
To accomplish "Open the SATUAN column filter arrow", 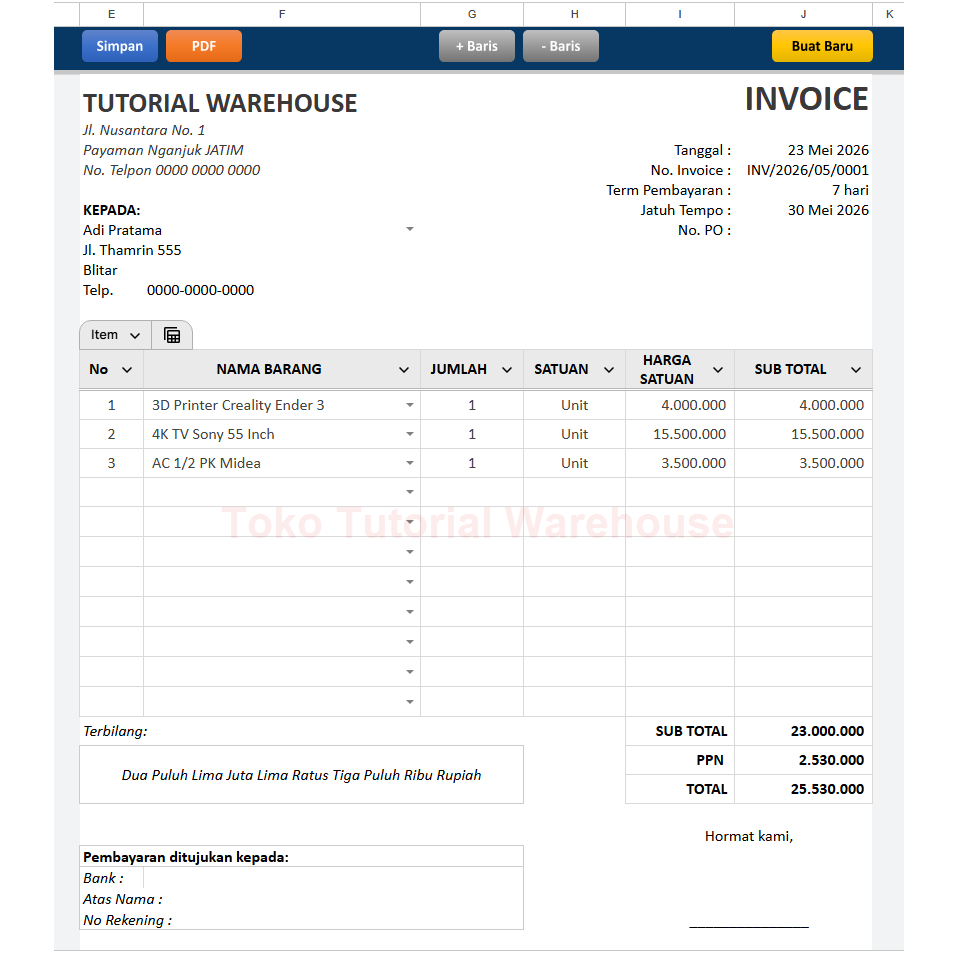I will click(609, 370).
